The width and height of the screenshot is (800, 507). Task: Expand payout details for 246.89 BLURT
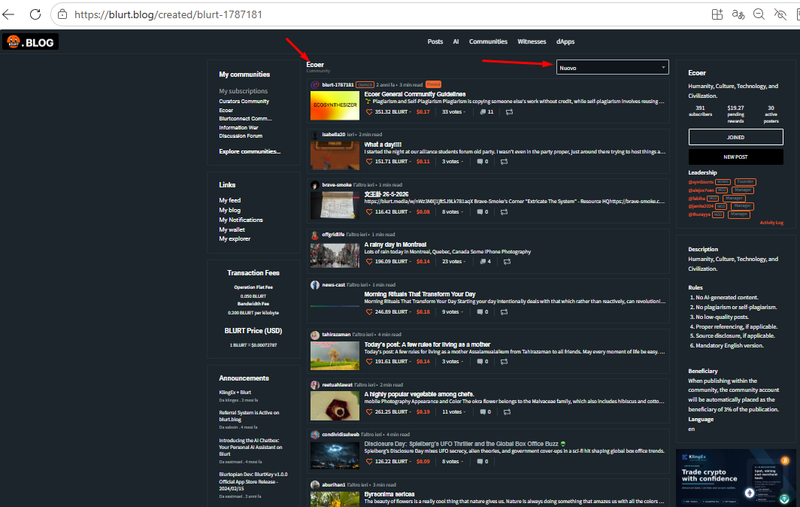point(393,312)
